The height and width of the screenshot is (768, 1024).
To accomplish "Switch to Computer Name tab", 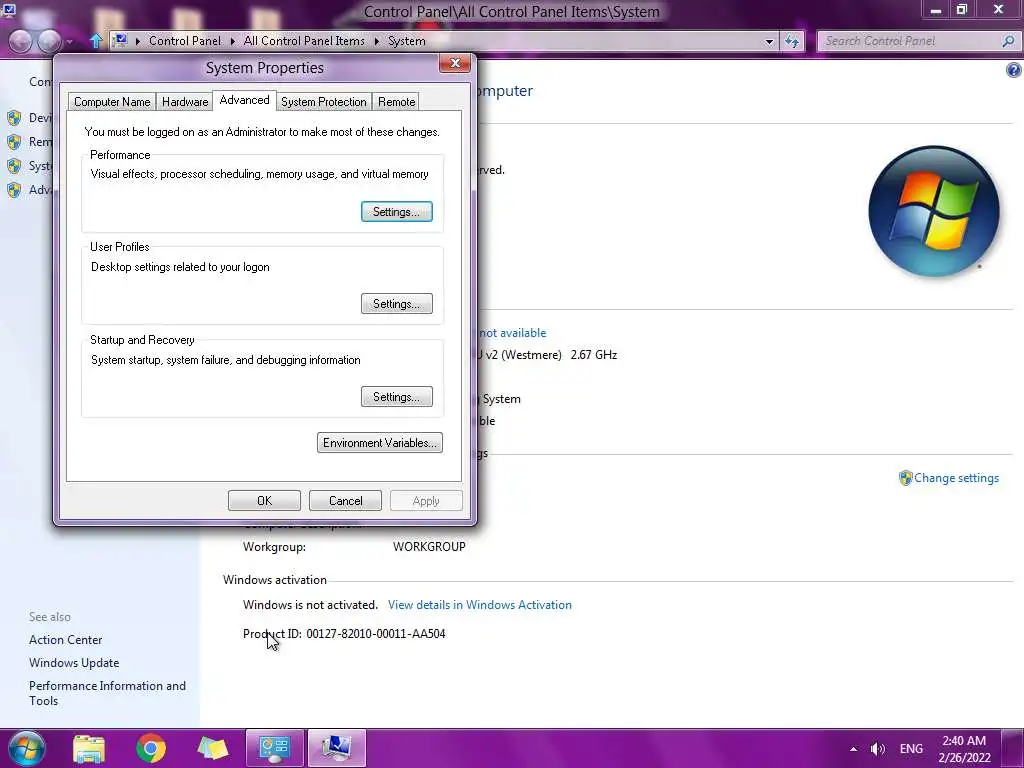I will [112, 102].
